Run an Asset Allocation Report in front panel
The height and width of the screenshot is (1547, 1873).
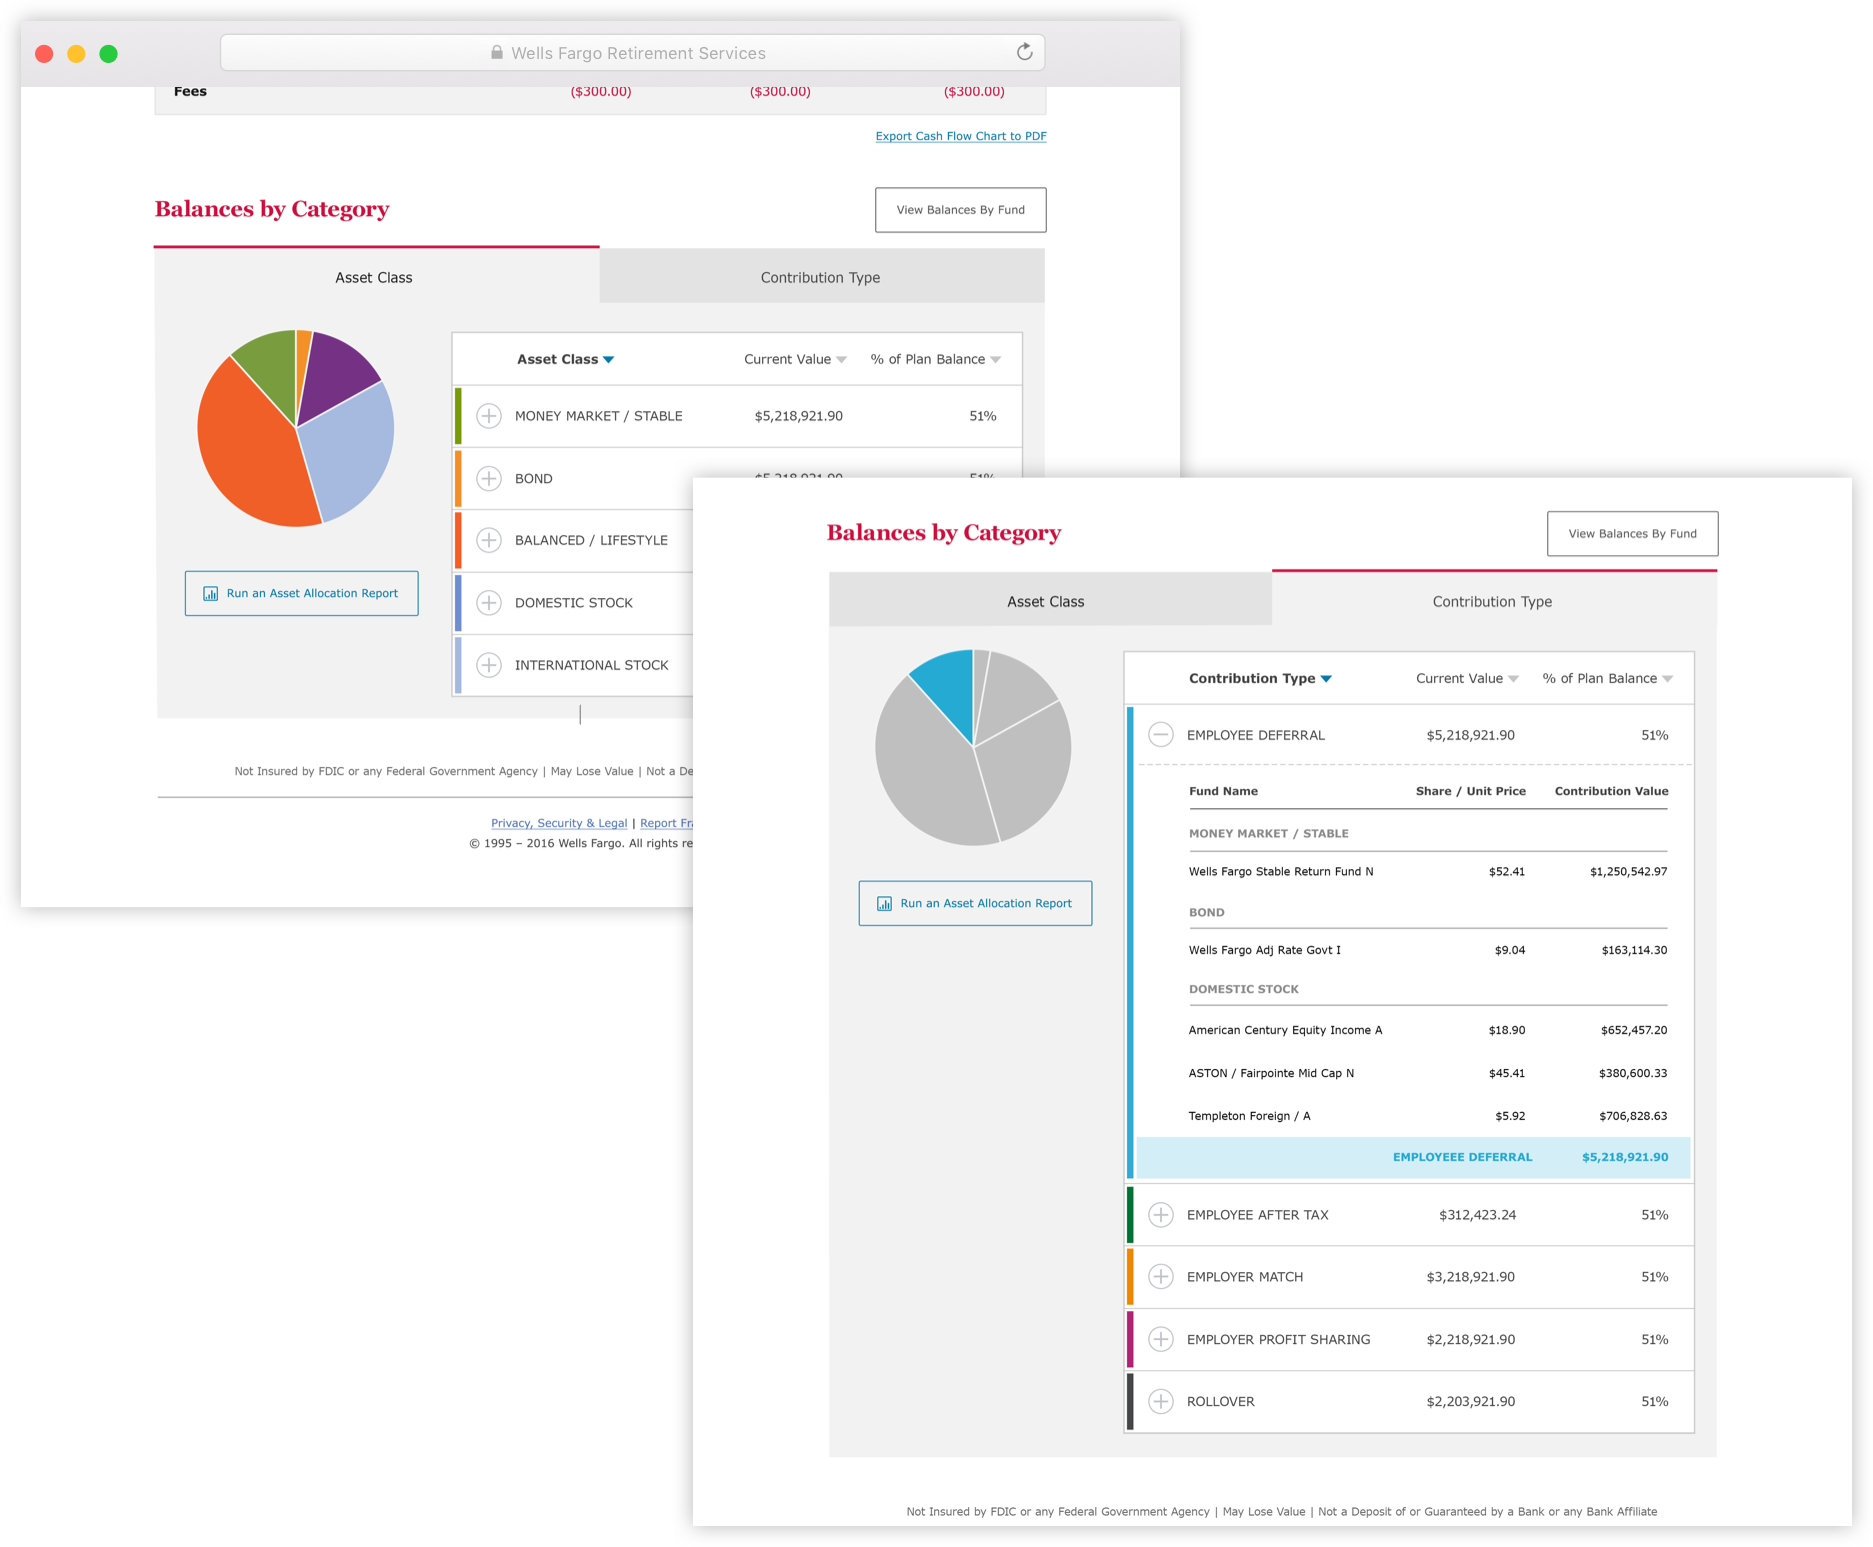[975, 903]
